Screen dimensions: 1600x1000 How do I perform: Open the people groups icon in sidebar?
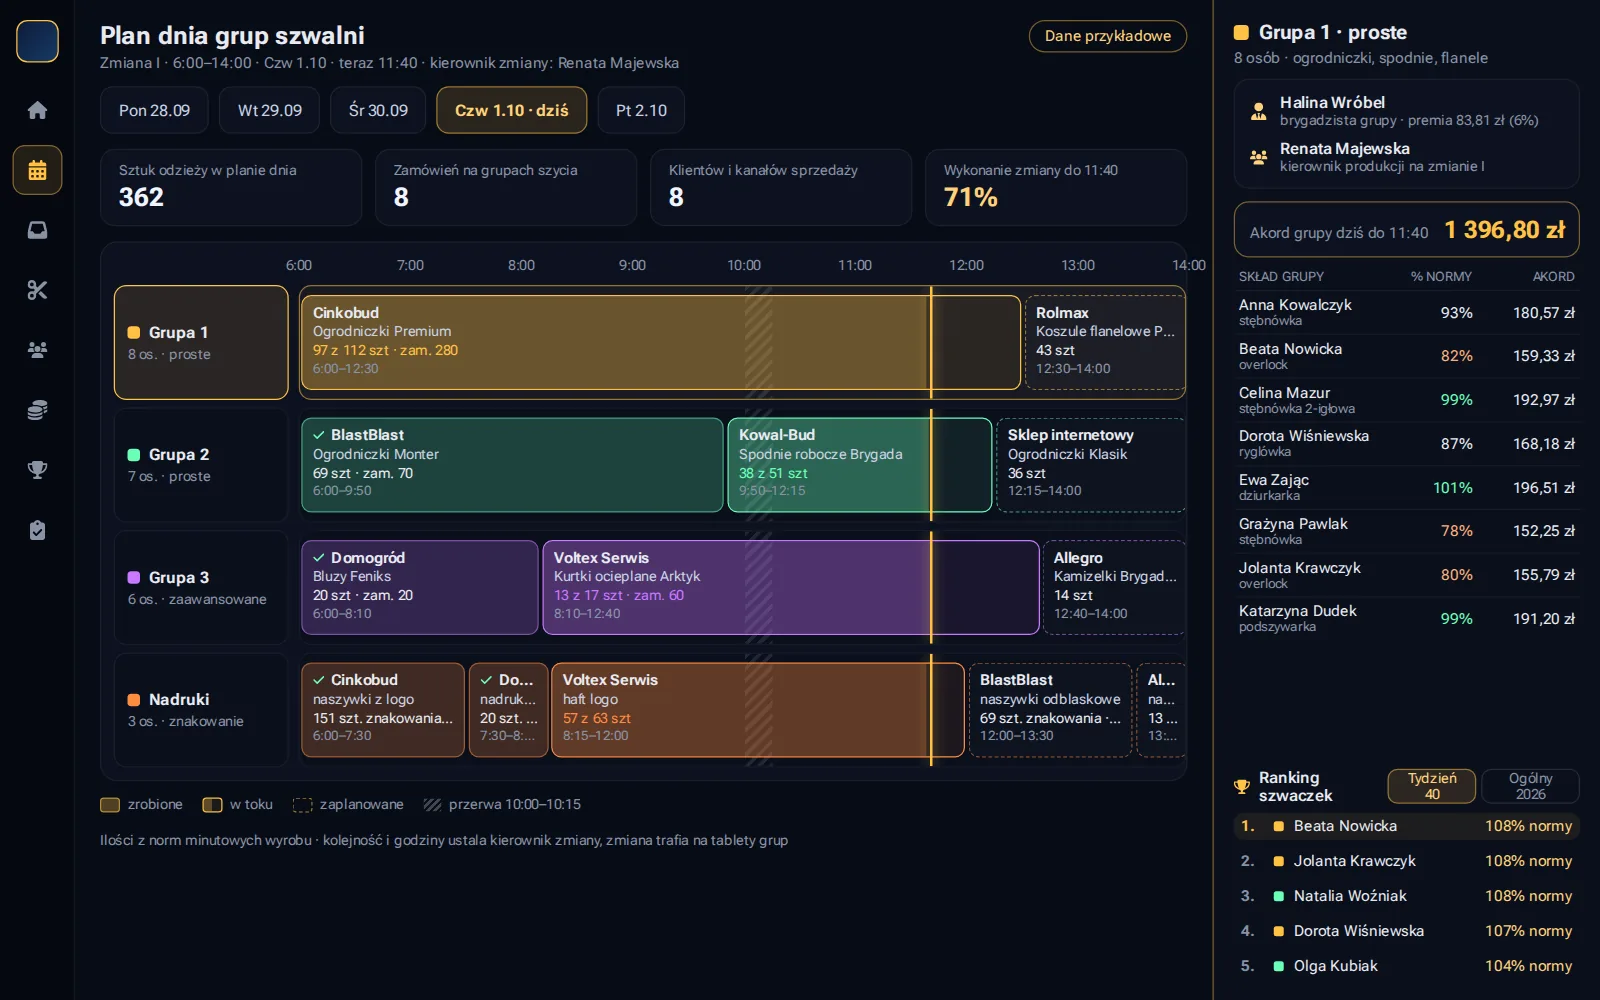[37, 350]
